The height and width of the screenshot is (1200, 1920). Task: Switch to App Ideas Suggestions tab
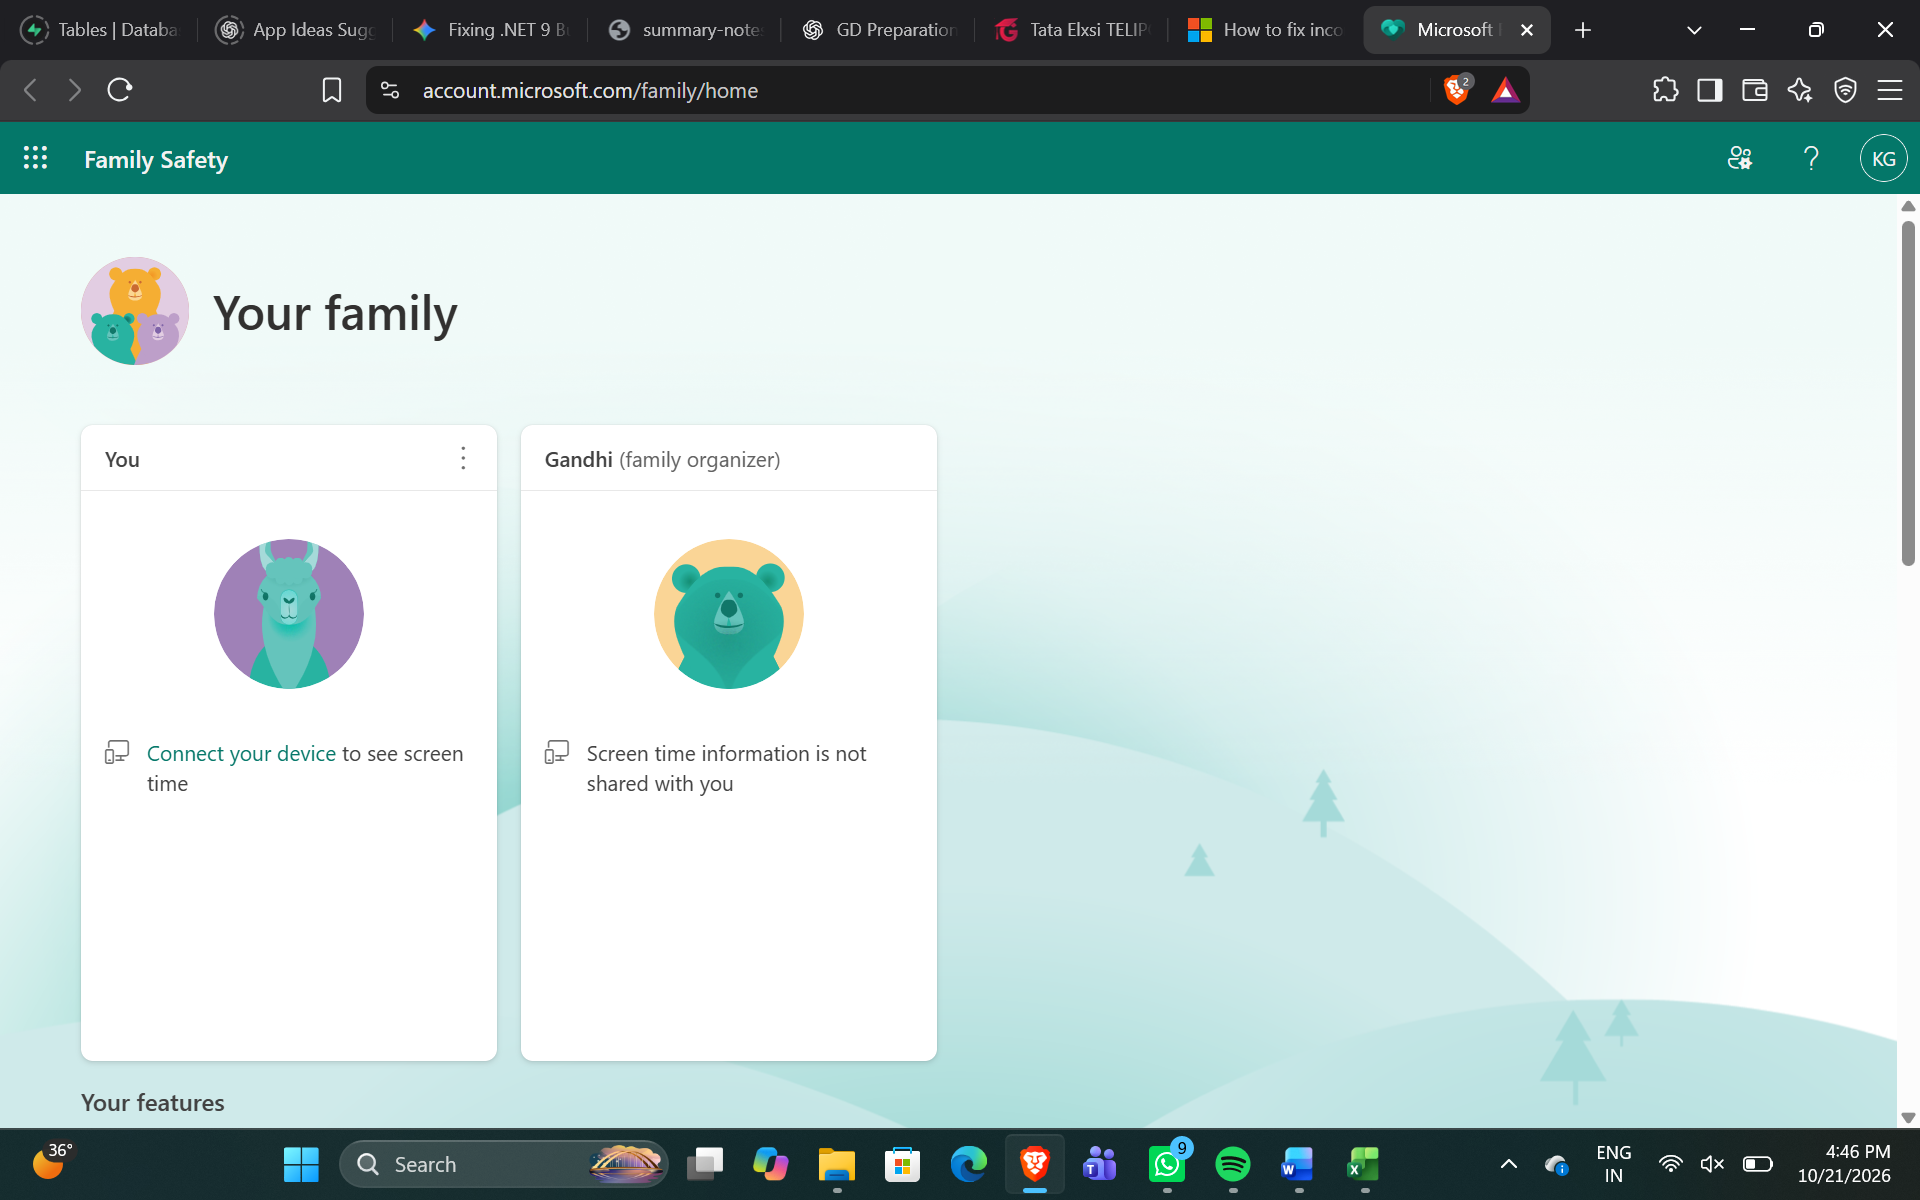click(x=296, y=30)
